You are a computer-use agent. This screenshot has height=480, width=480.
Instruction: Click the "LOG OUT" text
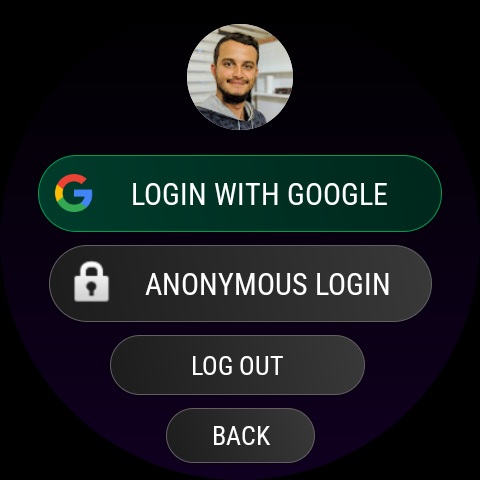click(x=237, y=366)
